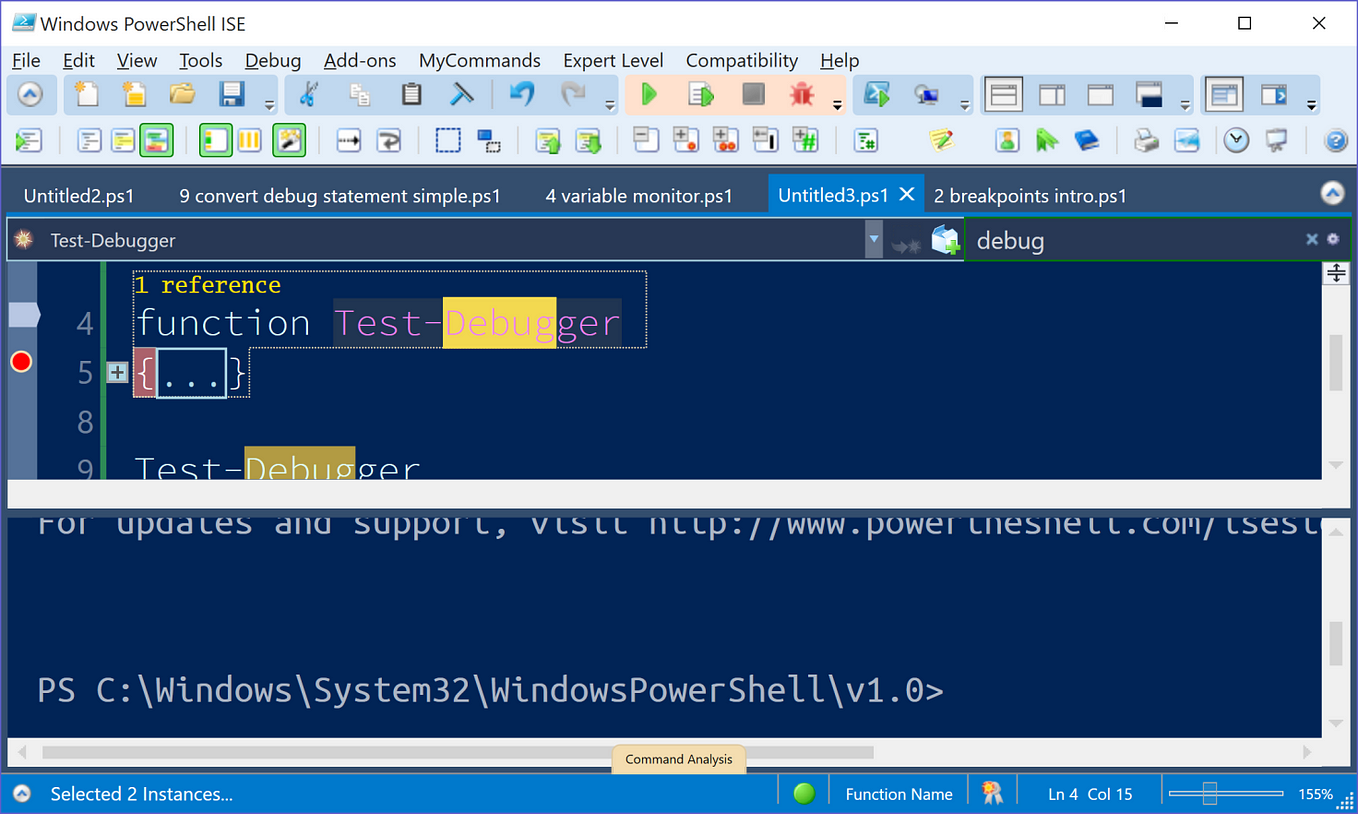Expand the collapsed function body on line 5
The image size is (1358, 814).
coord(117,371)
